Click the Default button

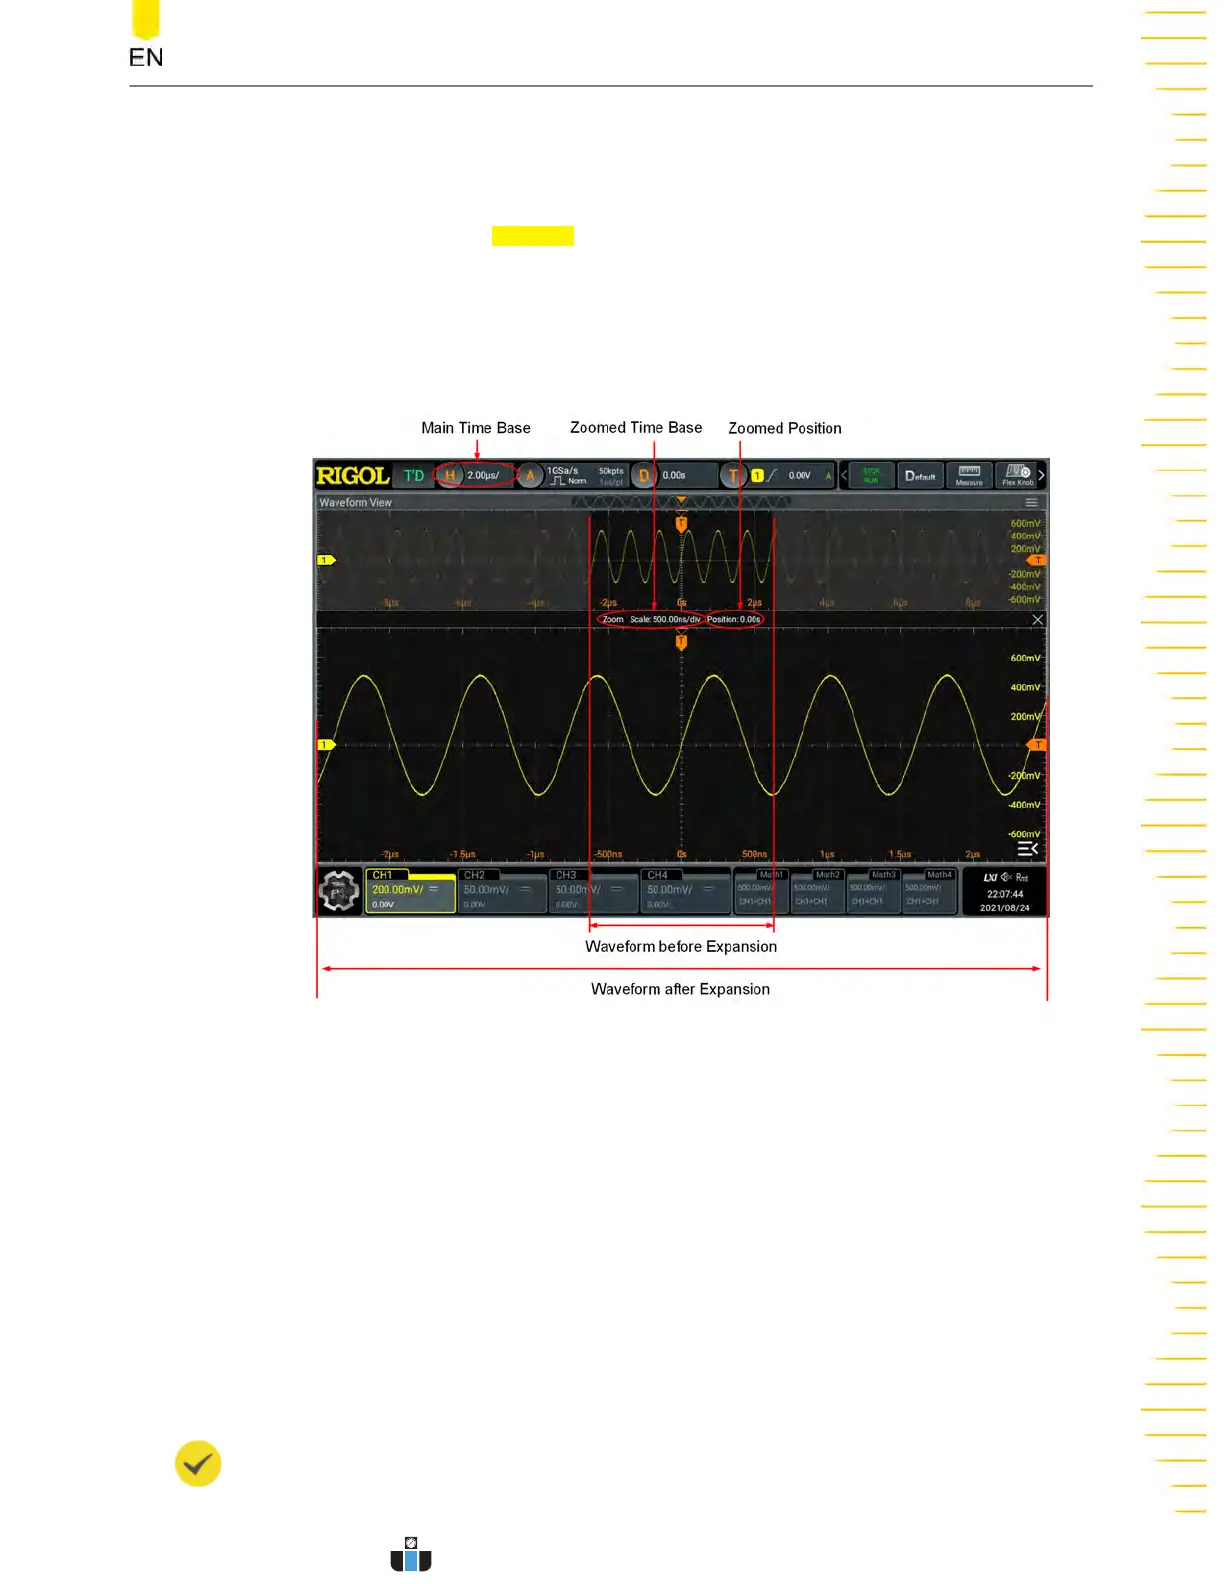point(921,476)
